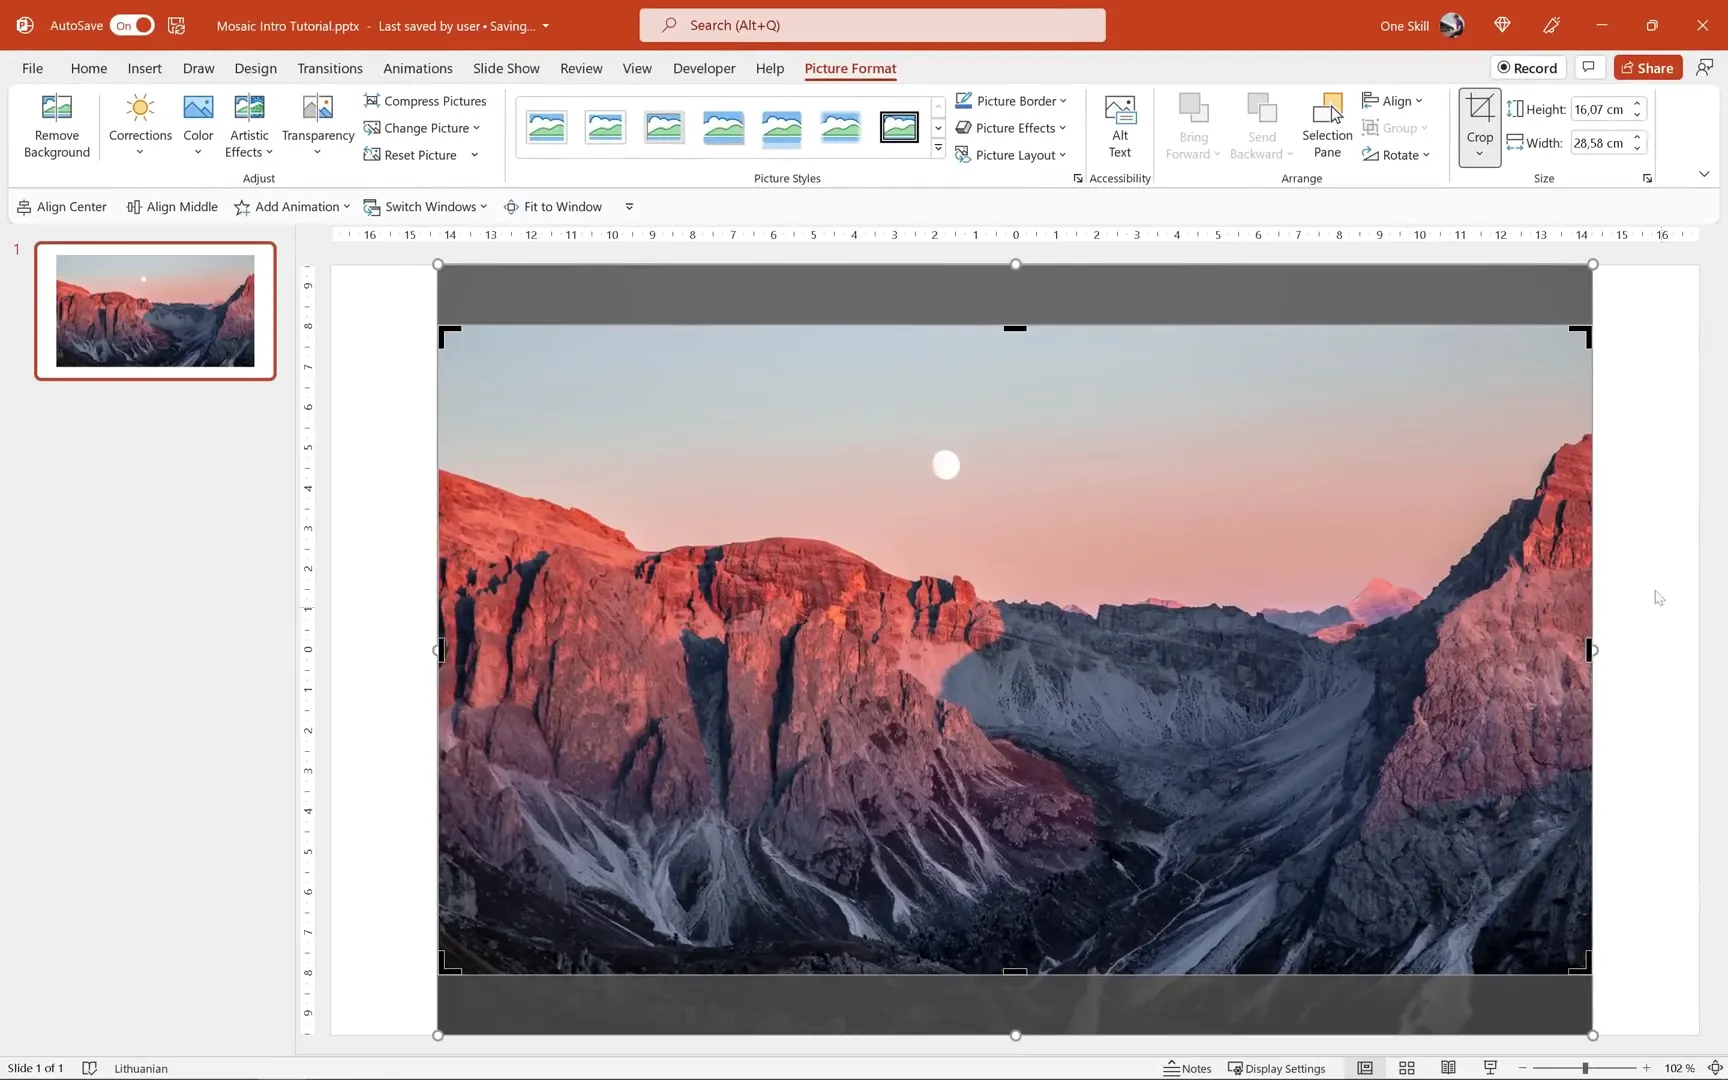
Task: Click the fit slide to window icon
Action: (1715, 1068)
